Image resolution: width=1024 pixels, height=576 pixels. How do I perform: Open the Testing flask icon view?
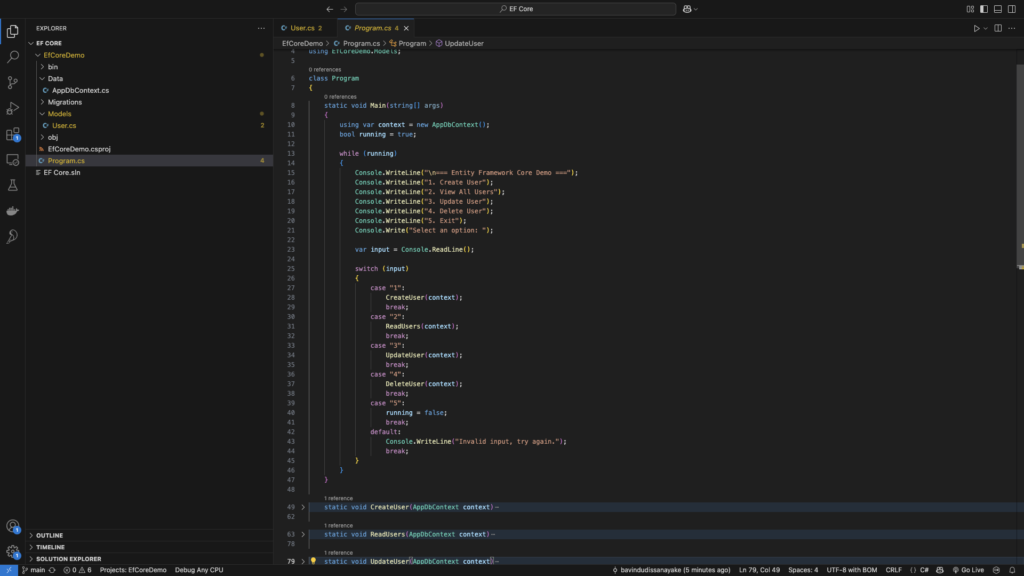[x=12, y=185]
